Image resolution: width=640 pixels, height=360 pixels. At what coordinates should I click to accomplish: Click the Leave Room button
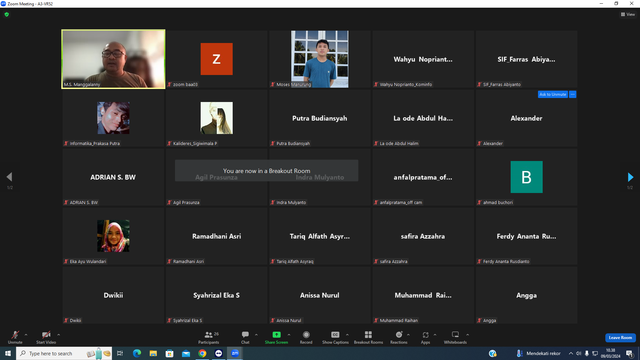click(620, 338)
